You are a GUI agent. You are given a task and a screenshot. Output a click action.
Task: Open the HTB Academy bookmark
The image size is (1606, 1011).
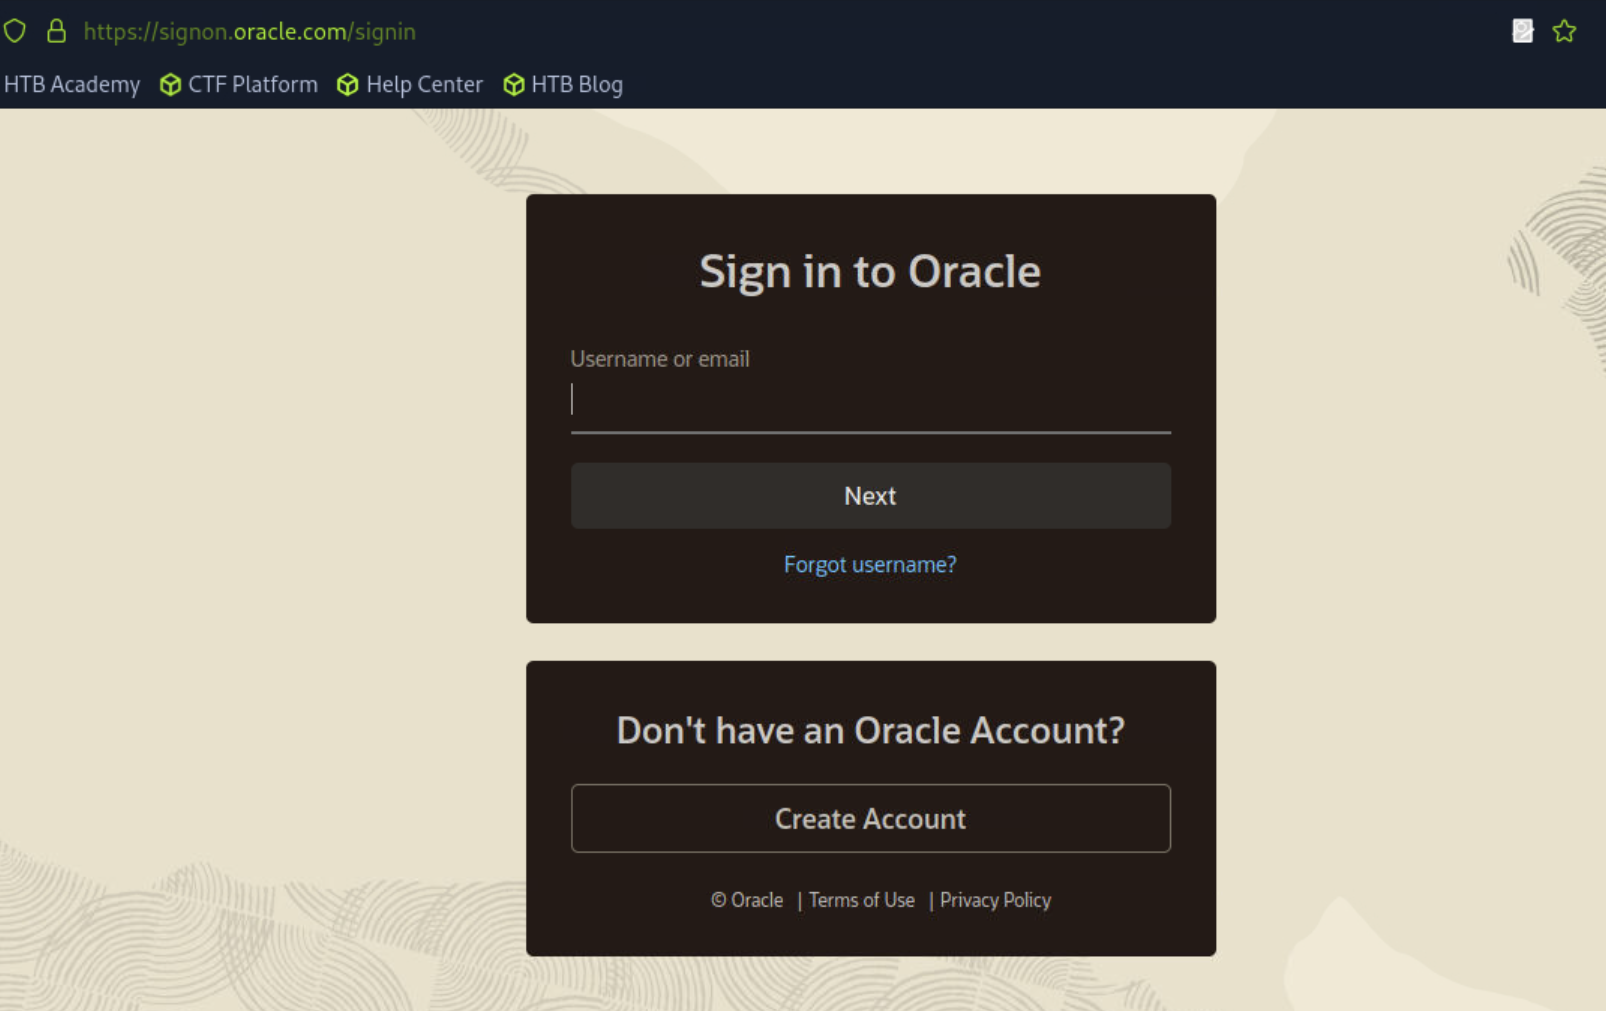(x=72, y=85)
